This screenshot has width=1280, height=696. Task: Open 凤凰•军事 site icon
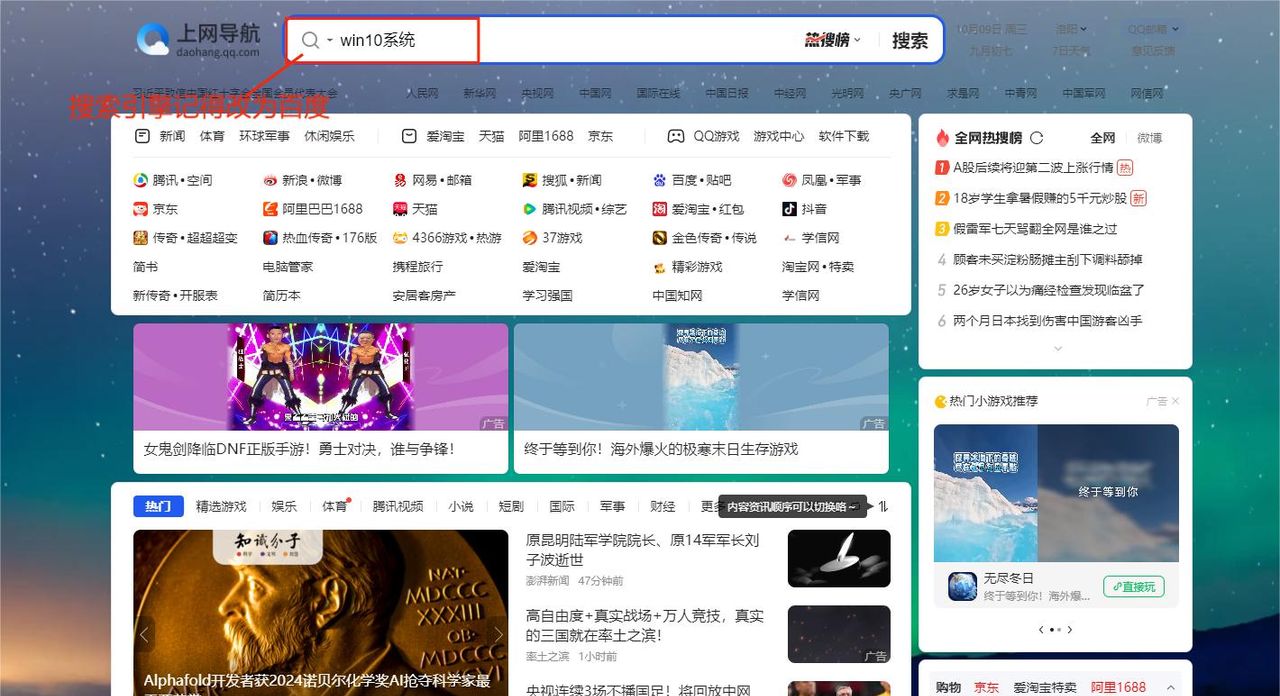790,180
